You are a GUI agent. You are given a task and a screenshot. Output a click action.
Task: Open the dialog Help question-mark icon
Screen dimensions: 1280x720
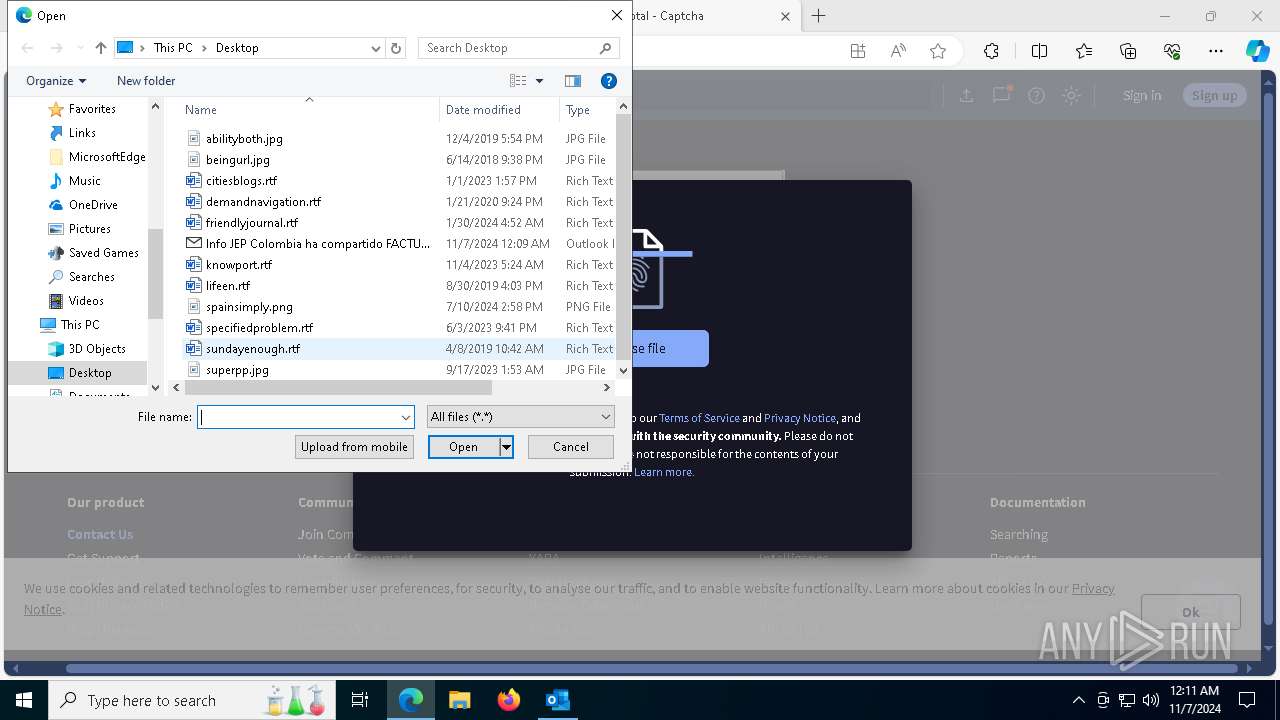pyautogui.click(x=609, y=81)
